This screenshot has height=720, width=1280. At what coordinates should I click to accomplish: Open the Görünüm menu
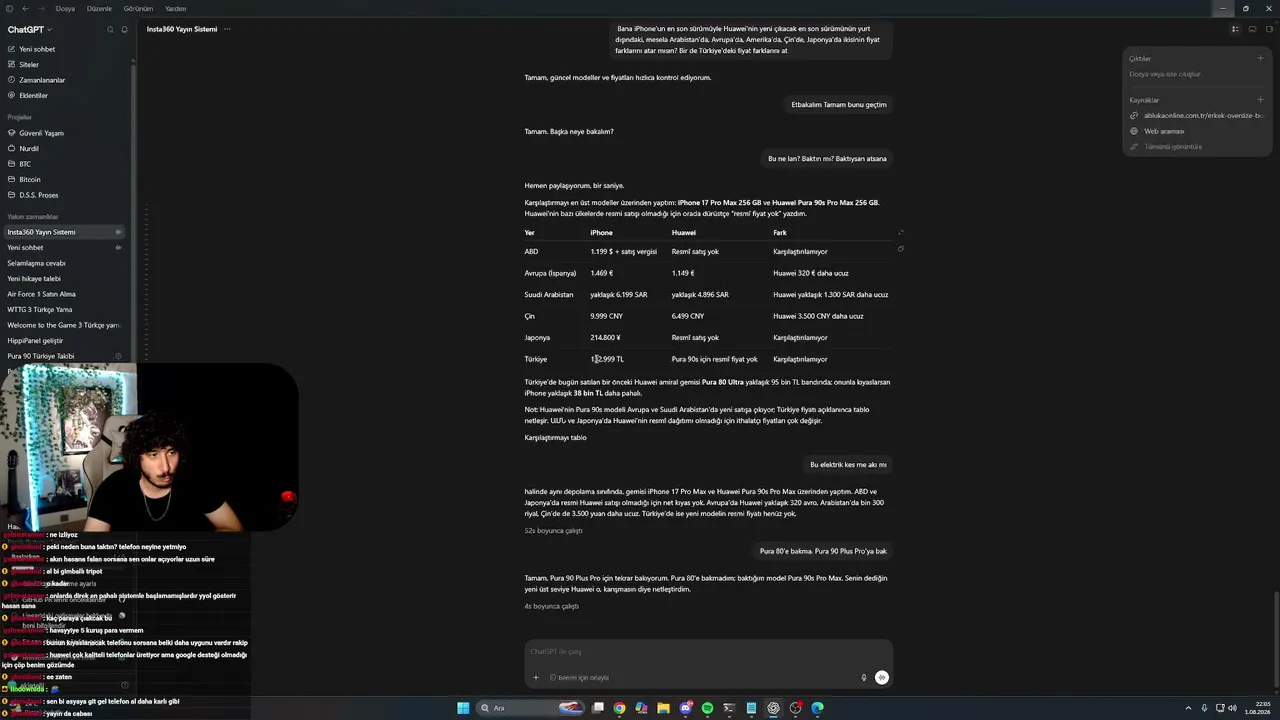click(138, 8)
